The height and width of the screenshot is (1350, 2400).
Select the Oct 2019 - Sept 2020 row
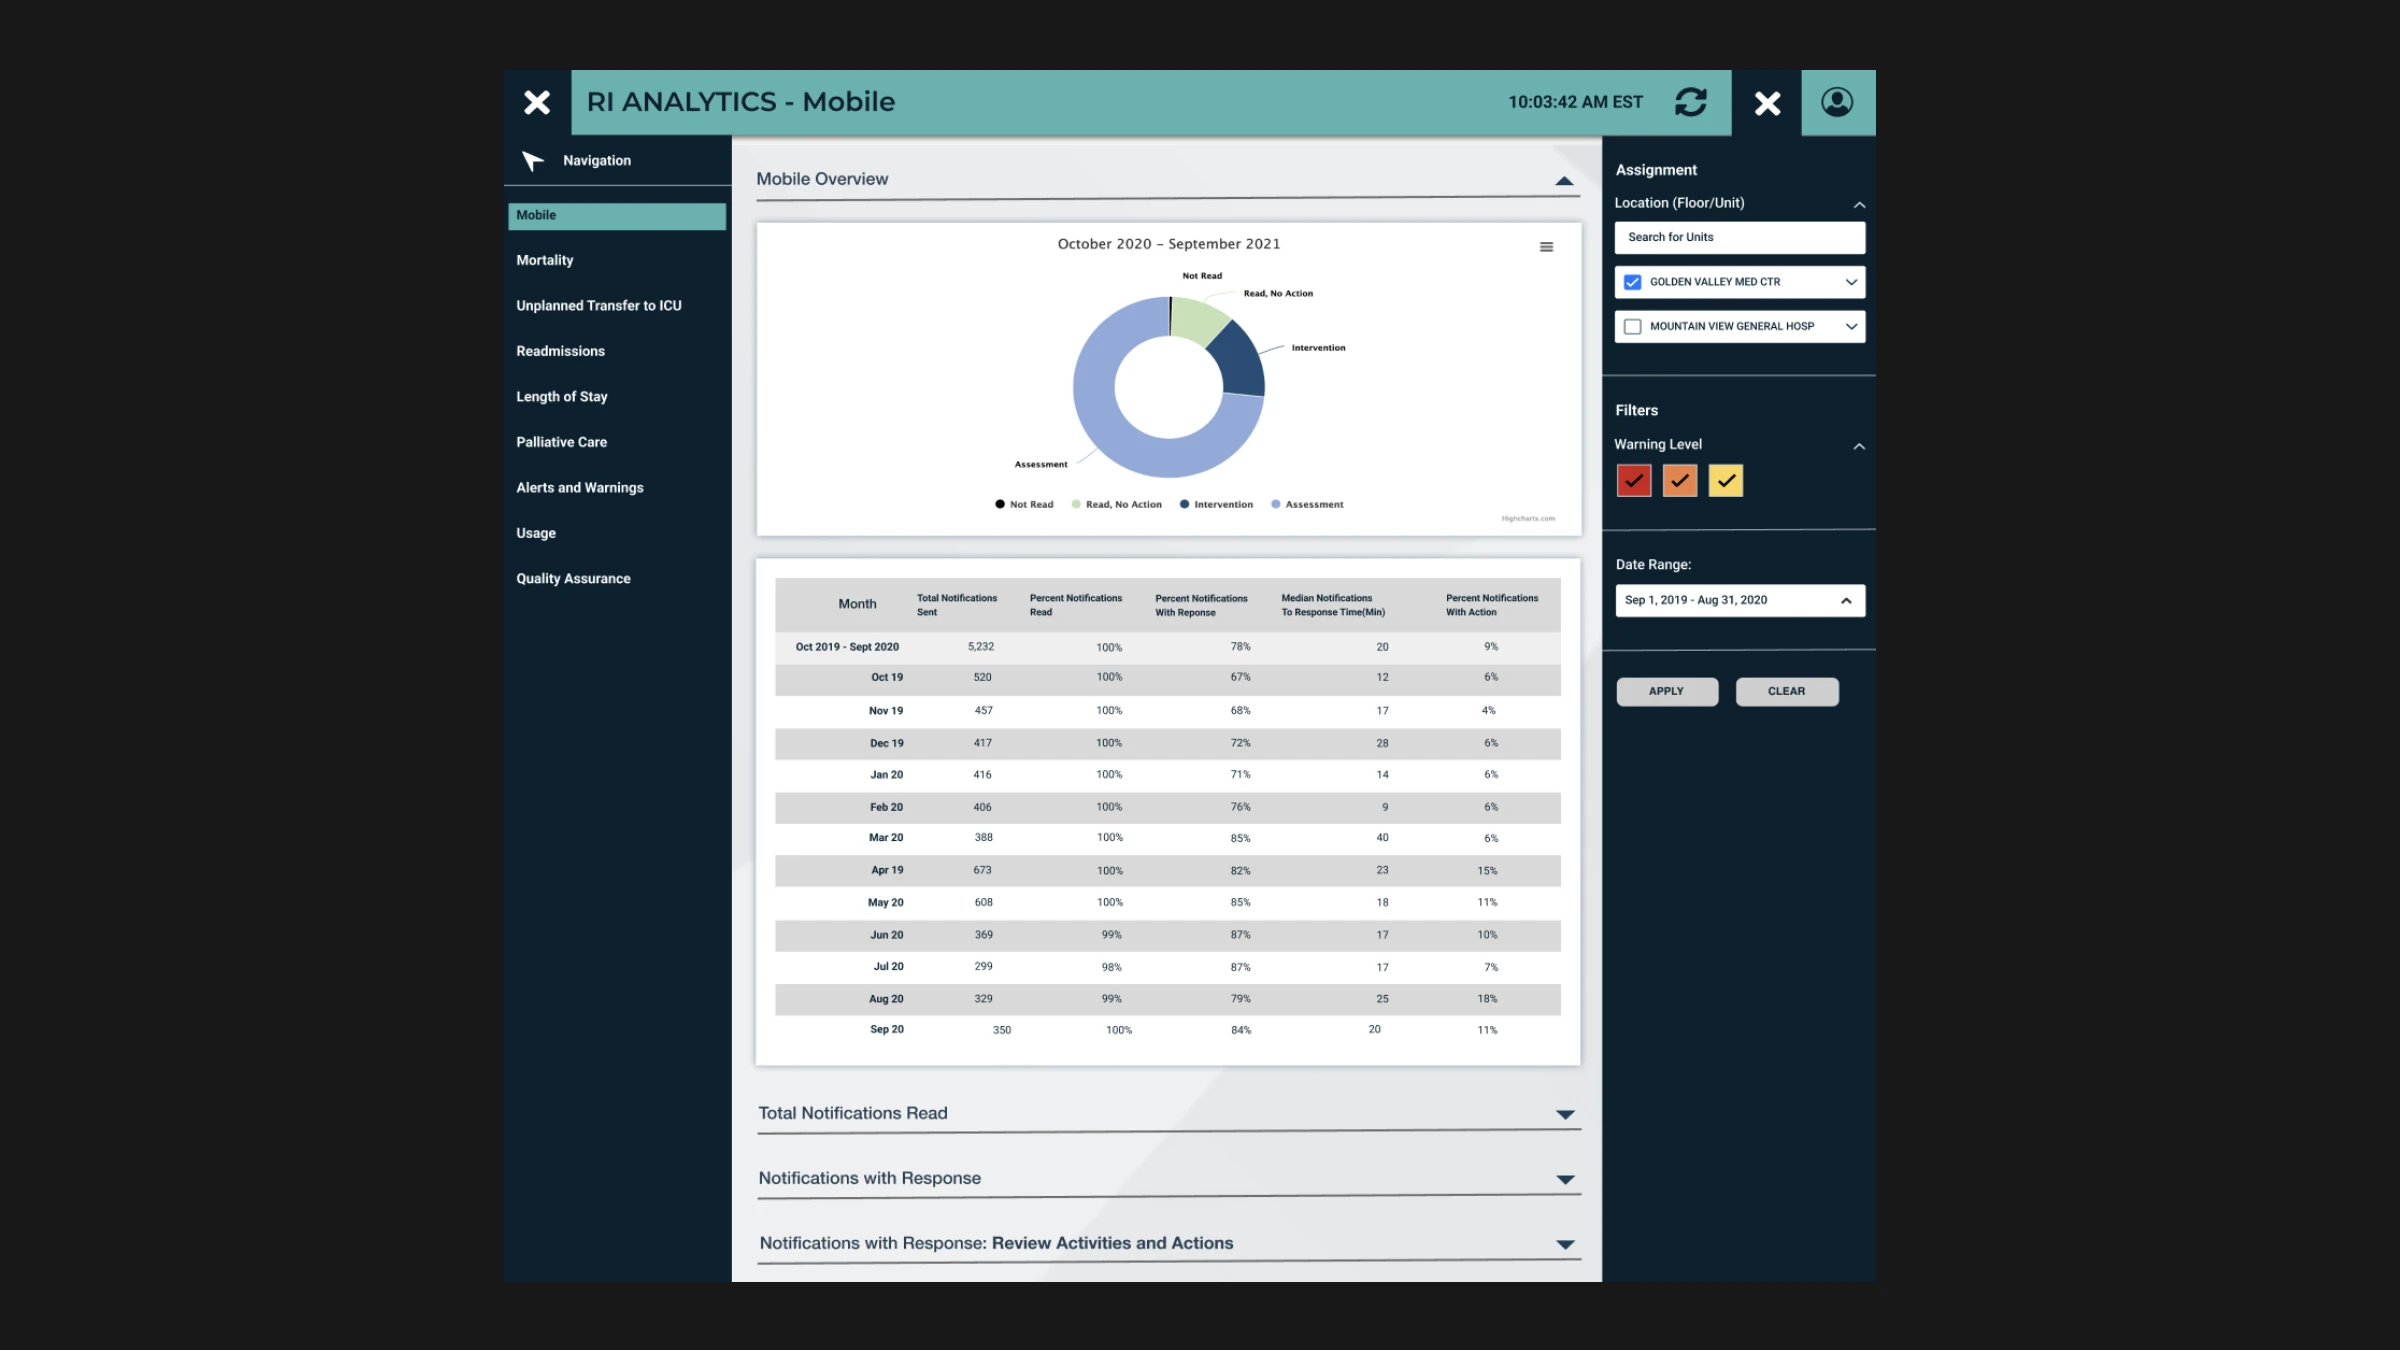point(1167,647)
